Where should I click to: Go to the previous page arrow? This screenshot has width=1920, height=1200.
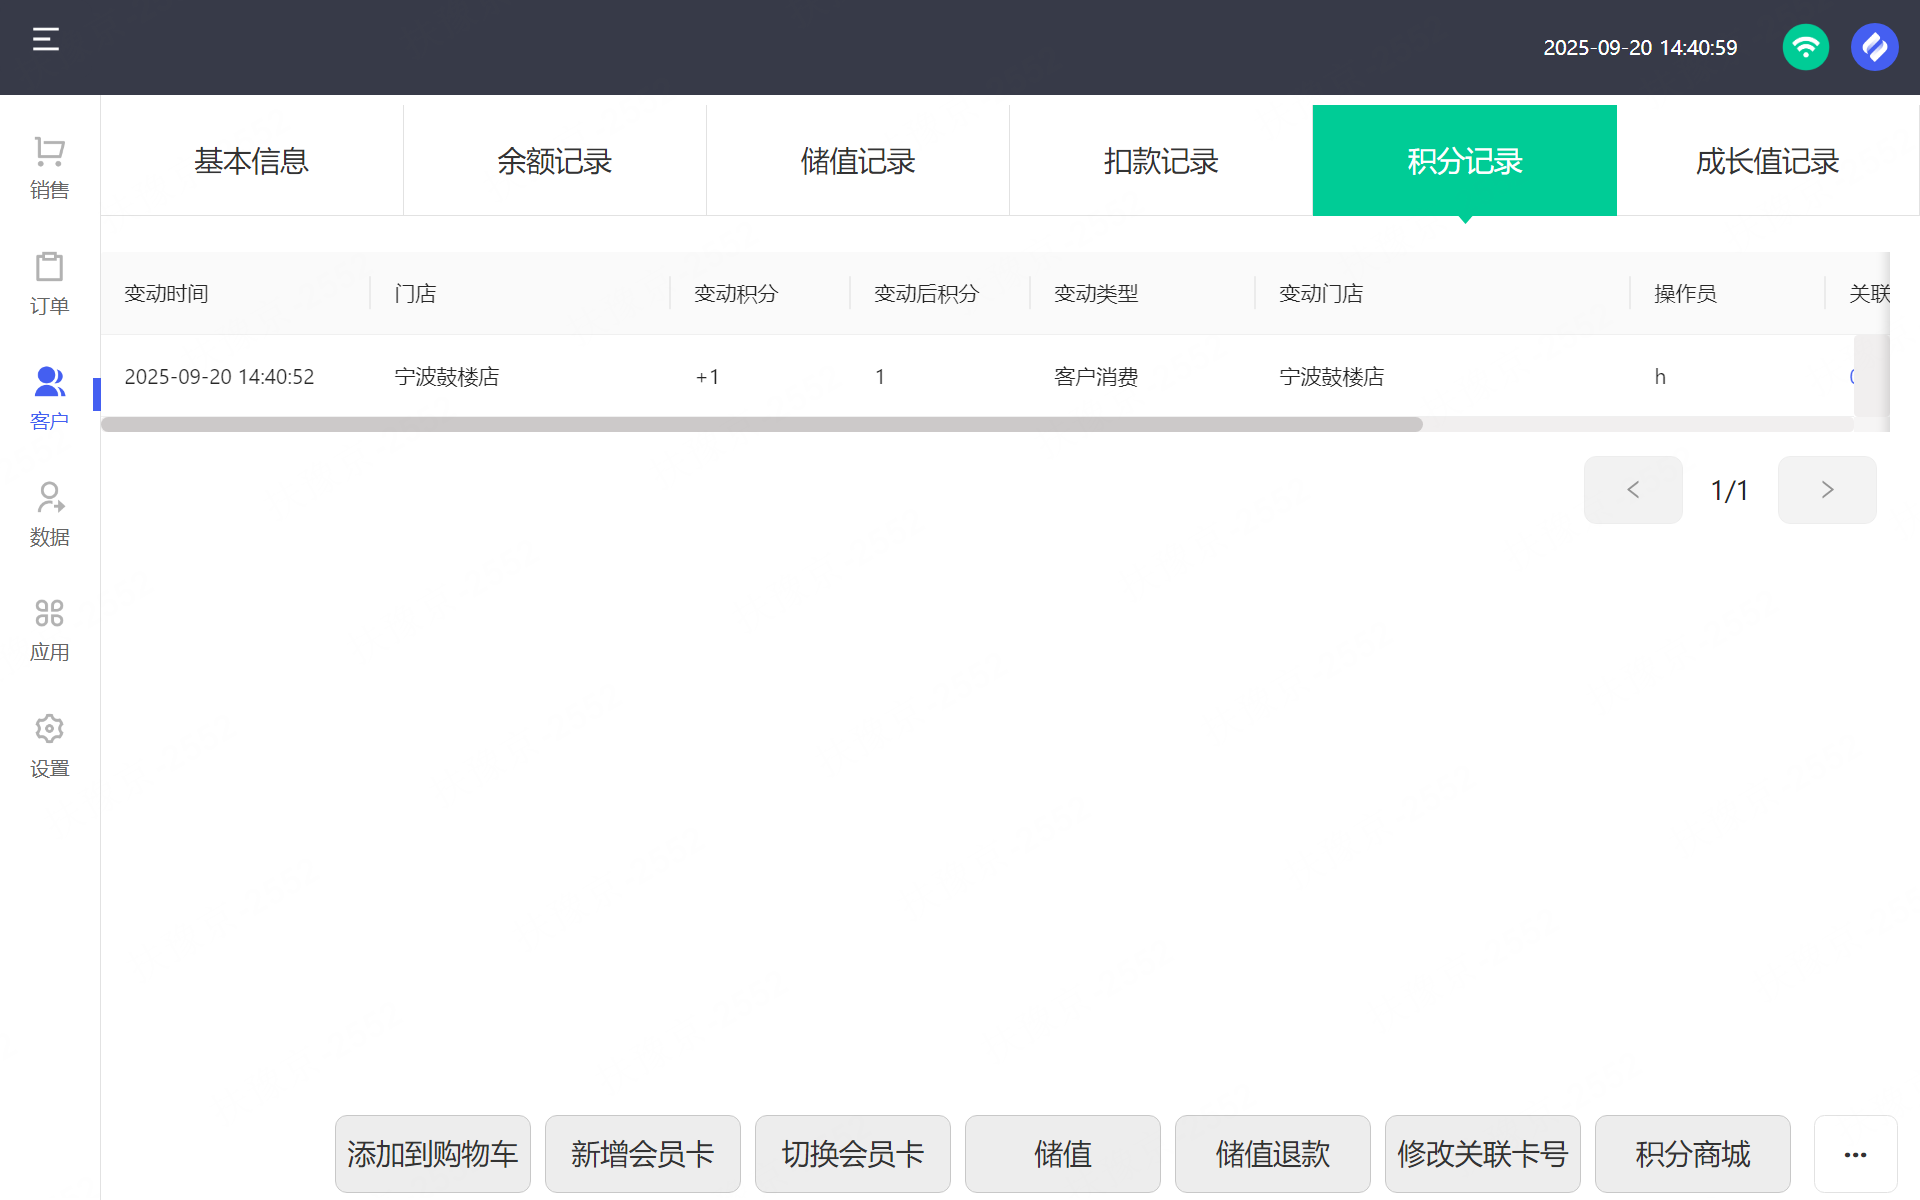pyautogui.click(x=1633, y=490)
